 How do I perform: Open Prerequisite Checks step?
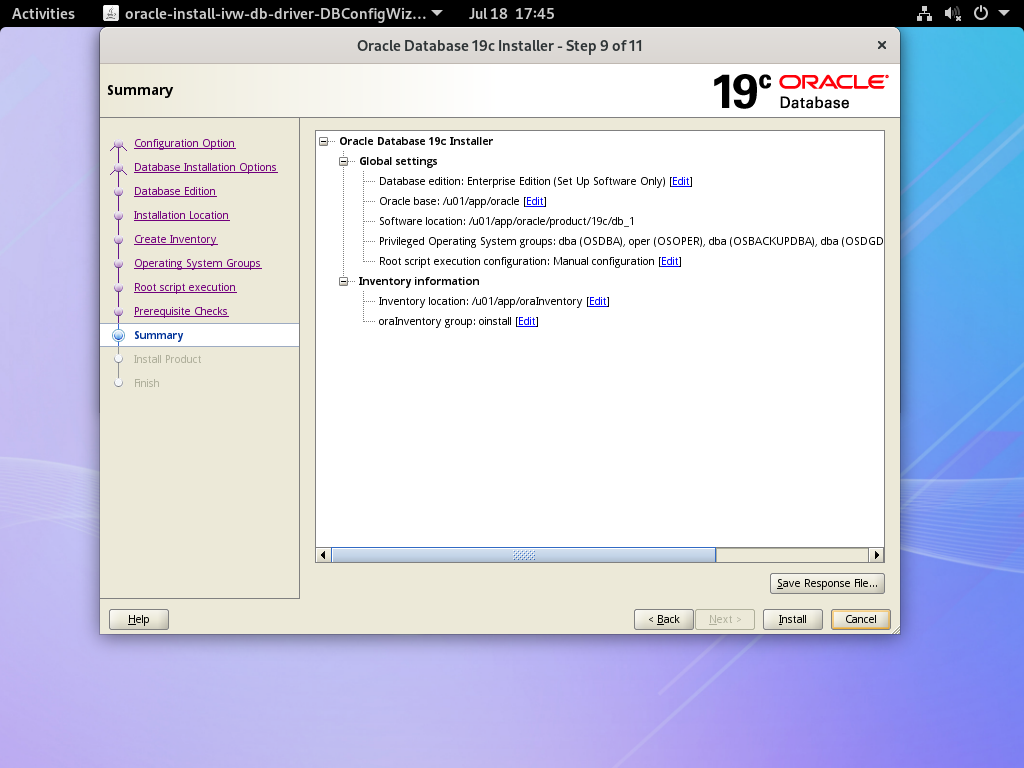(181, 312)
